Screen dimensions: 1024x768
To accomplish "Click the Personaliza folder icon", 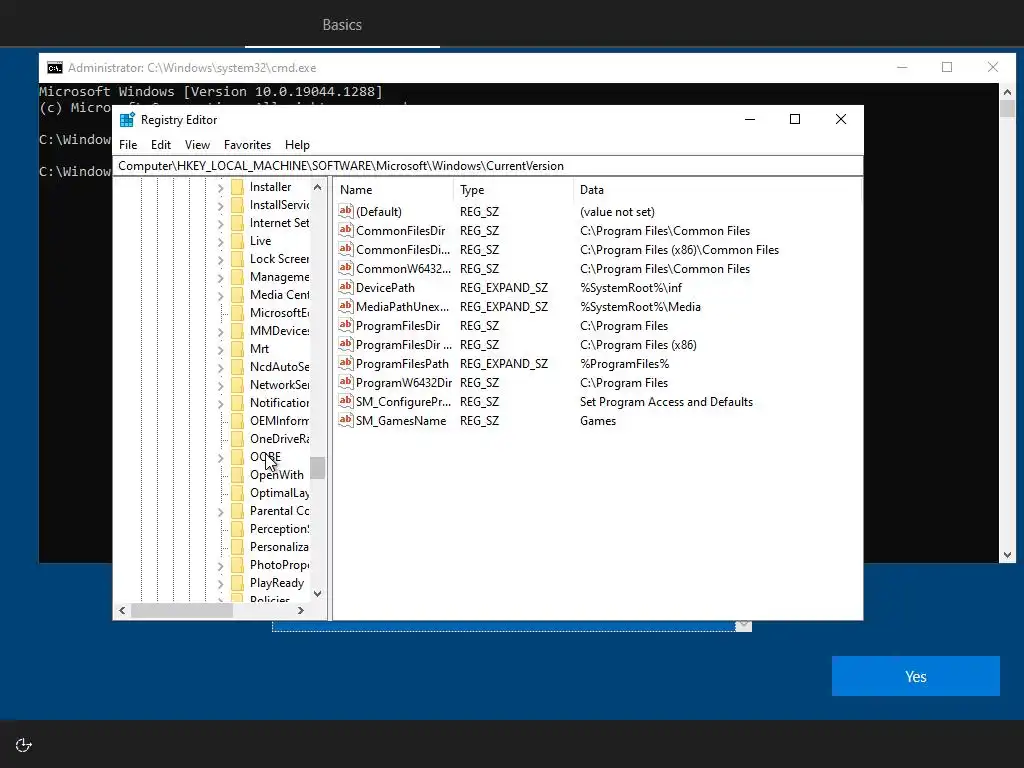I will tap(237, 547).
